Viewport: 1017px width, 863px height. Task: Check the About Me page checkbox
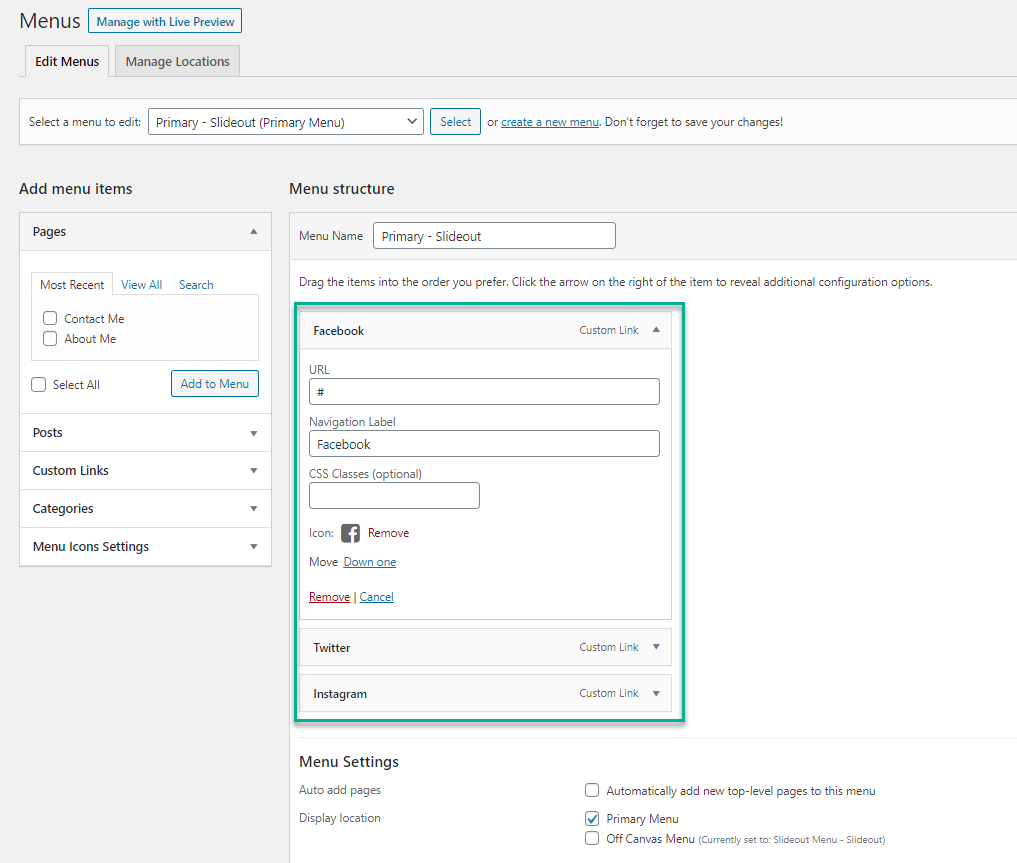pos(50,338)
